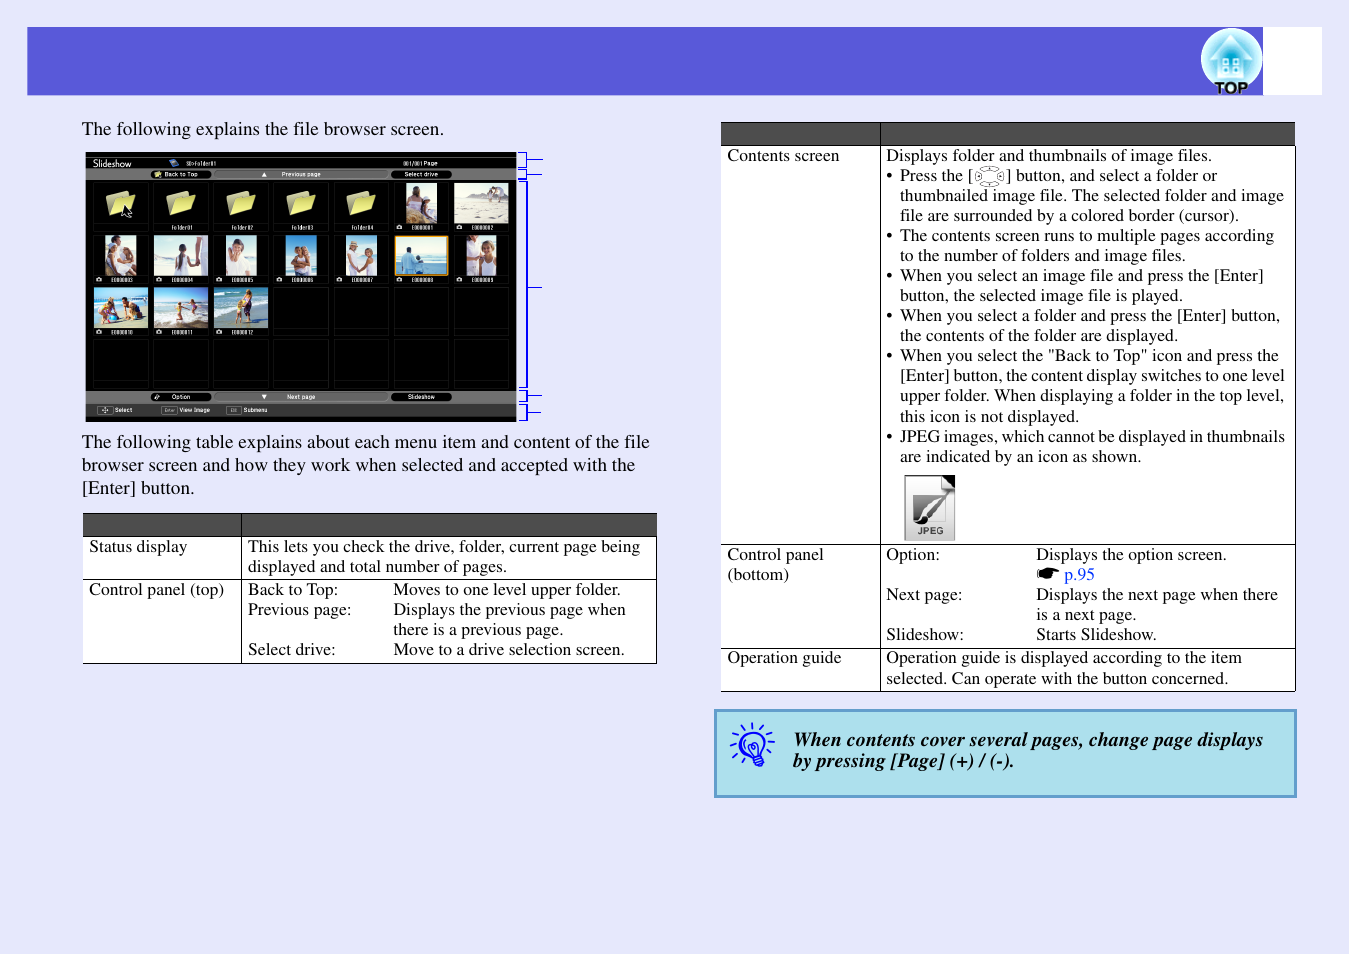Select highlighted thumbnail E0000008
Screen dimensions: 1350x954
(x=421, y=256)
